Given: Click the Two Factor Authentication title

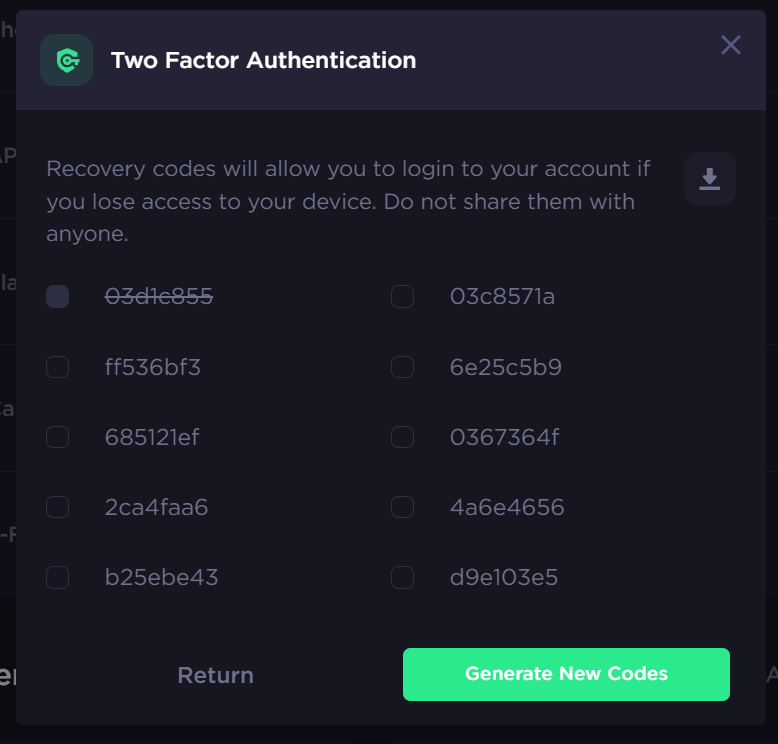Looking at the screenshot, I should point(263,60).
